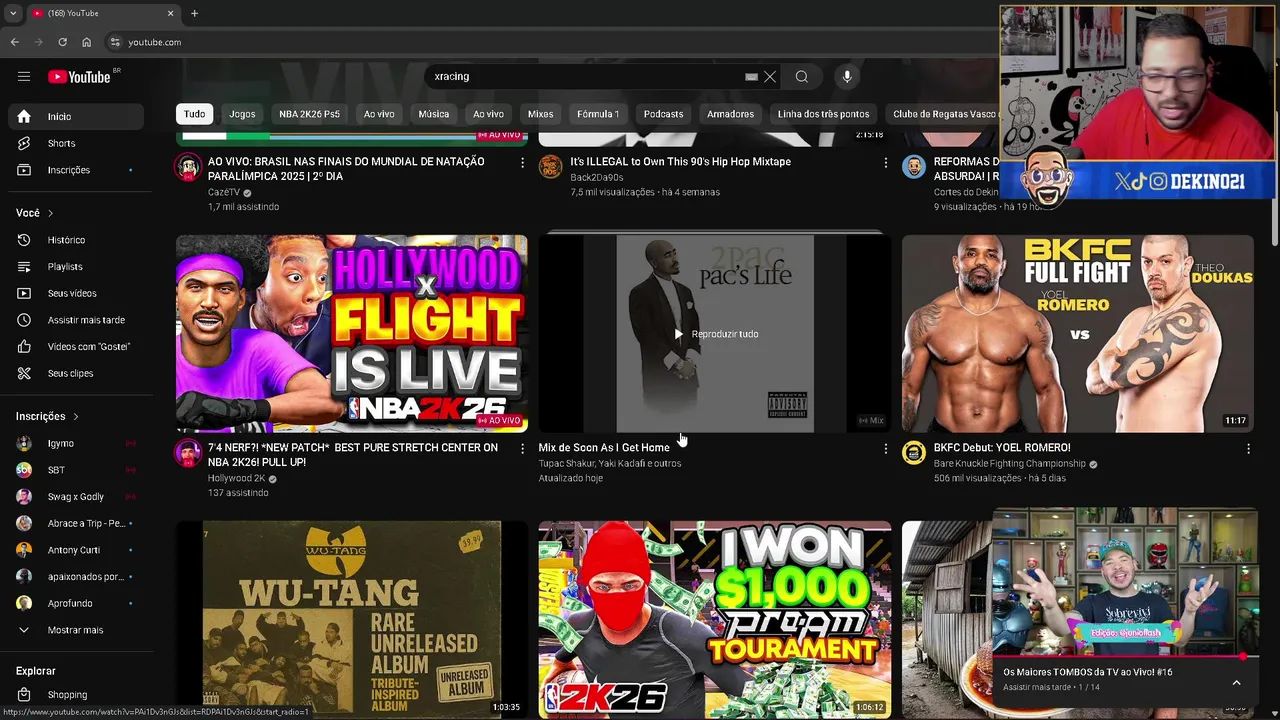
Task: Open the on-screen keyboard icon in search
Action: (x=751, y=77)
